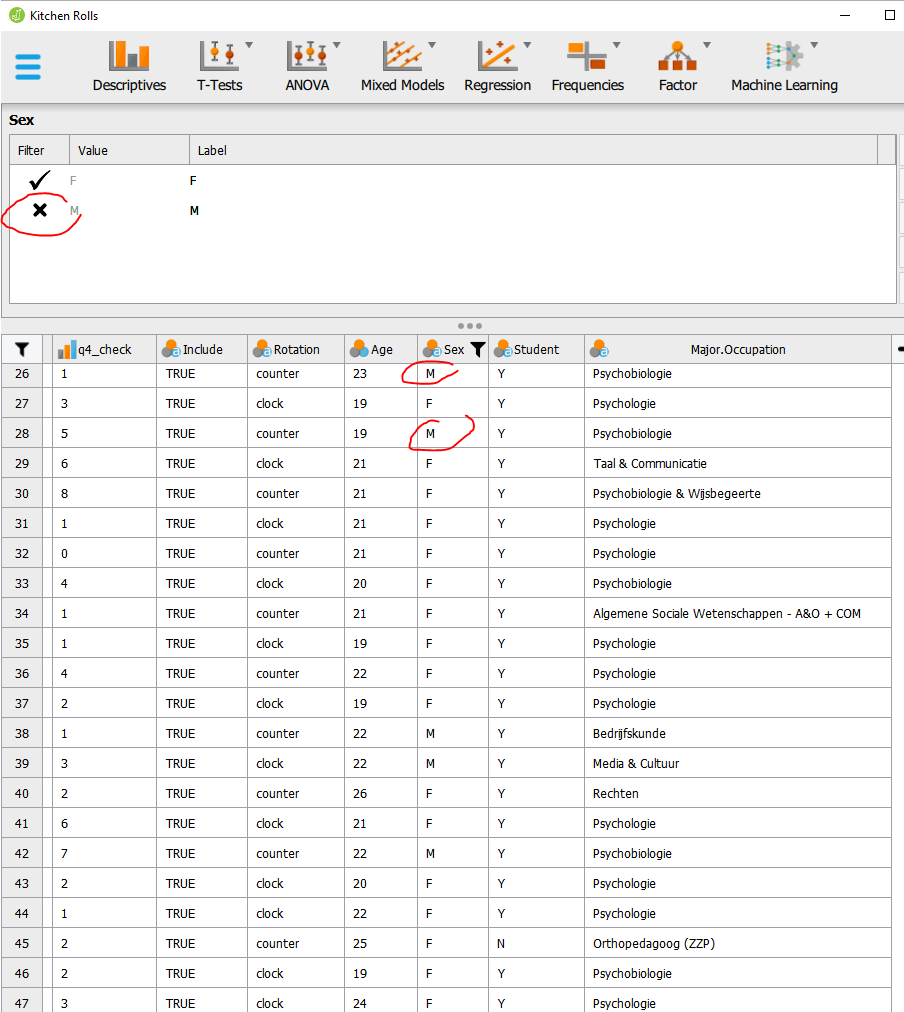Toggle the filter cross for value M
Image resolution: width=904 pixels, height=1012 pixels.
(40, 210)
